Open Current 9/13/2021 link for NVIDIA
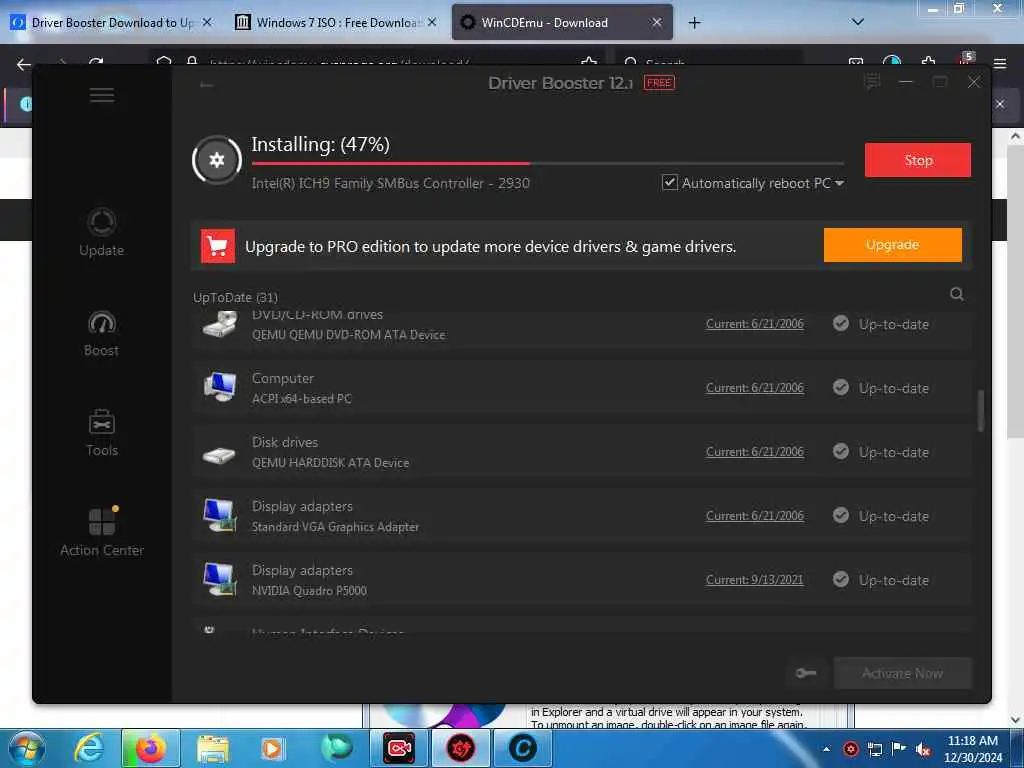This screenshot has width=1024, height=768. [754, 580]
